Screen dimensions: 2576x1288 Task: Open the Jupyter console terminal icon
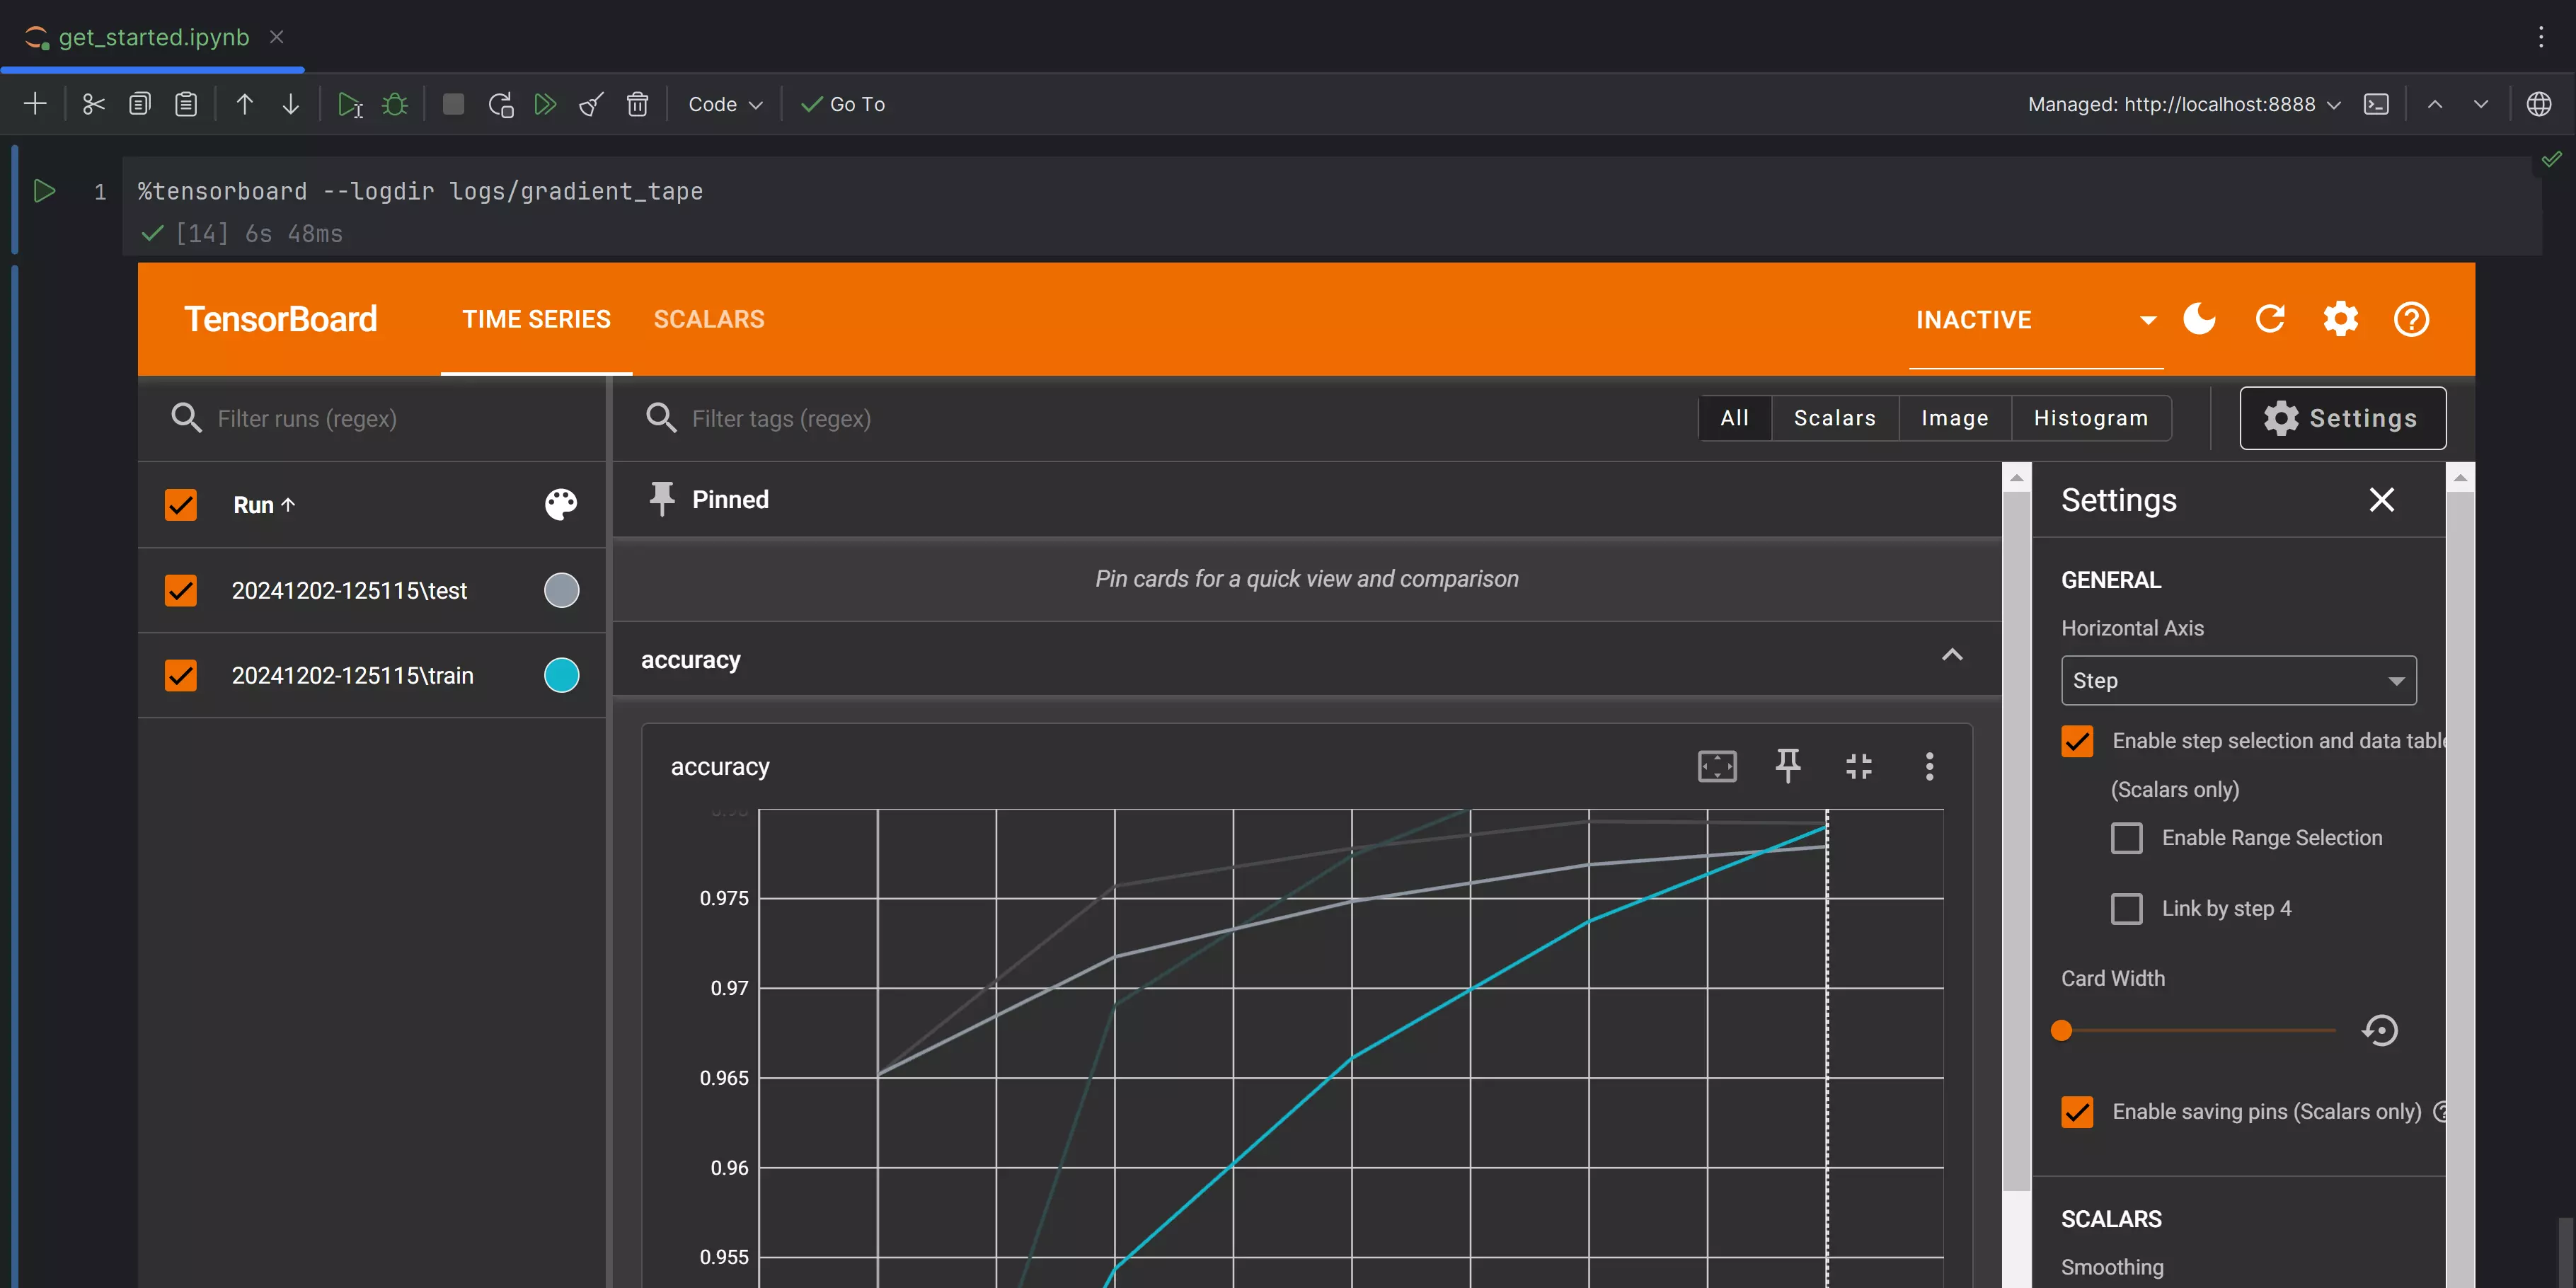2376,104
